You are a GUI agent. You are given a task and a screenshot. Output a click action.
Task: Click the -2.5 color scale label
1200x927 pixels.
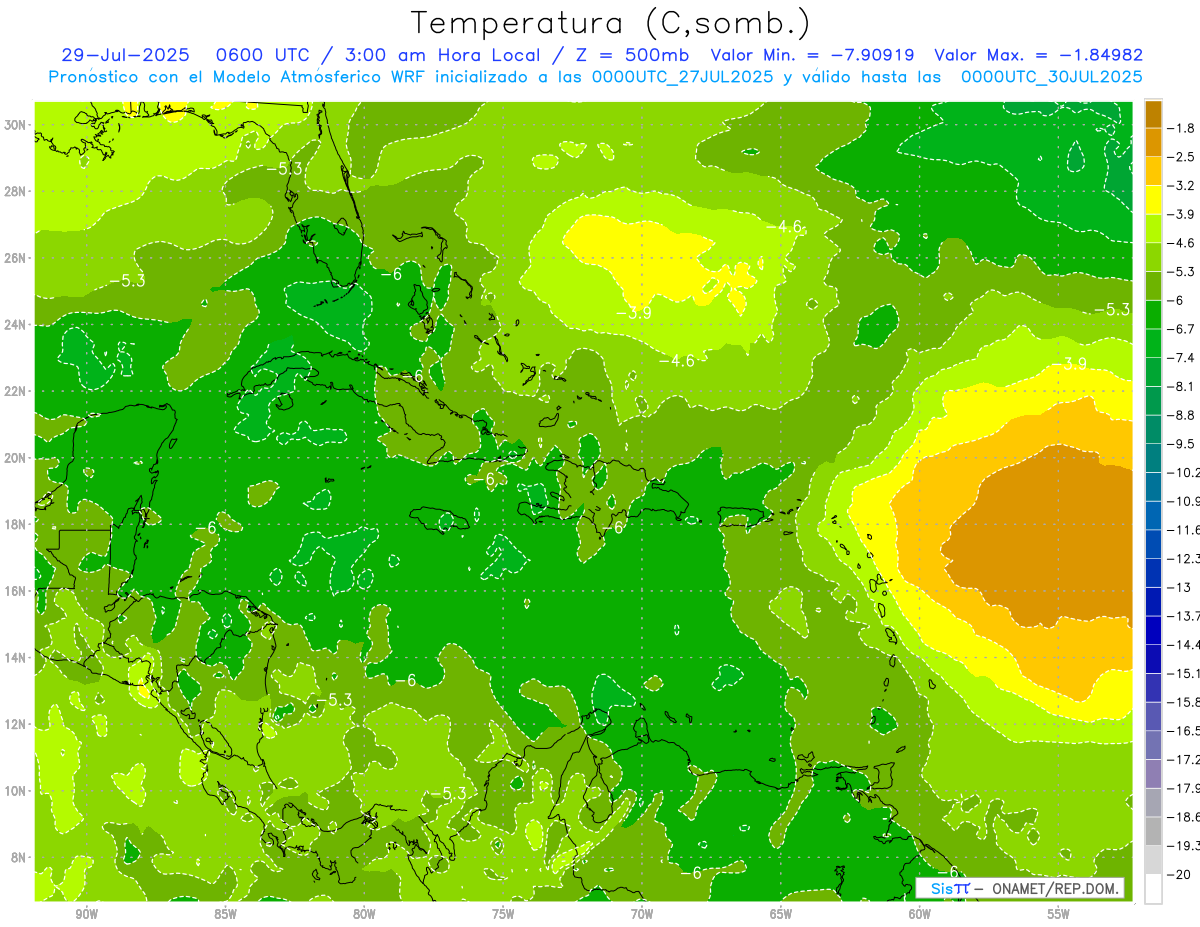[1181, 157]
